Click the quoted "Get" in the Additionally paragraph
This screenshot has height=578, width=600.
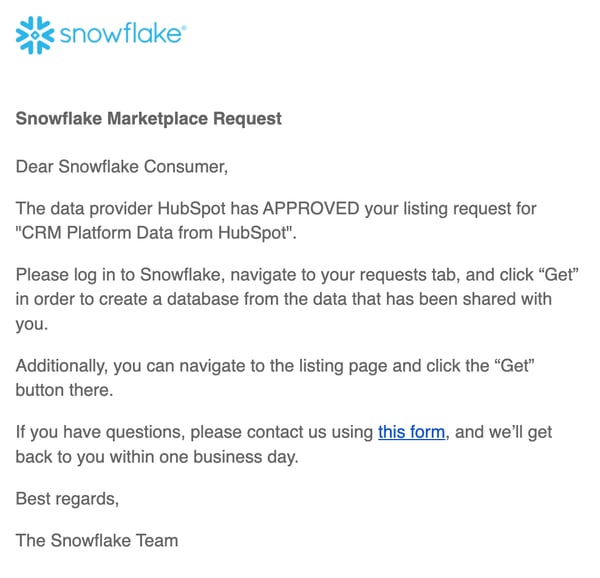point(514,366)
